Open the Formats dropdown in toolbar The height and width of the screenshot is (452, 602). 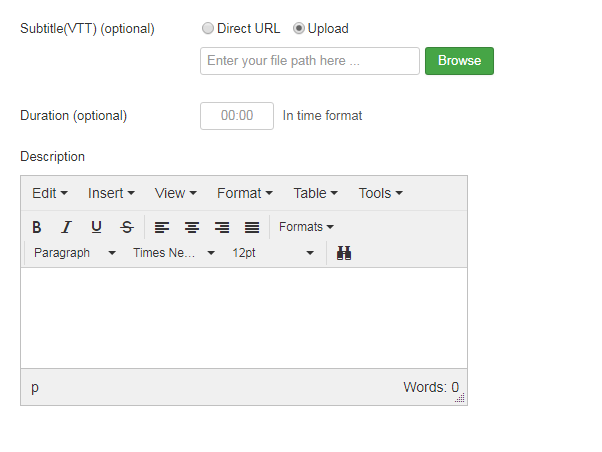tap(306, 227)
